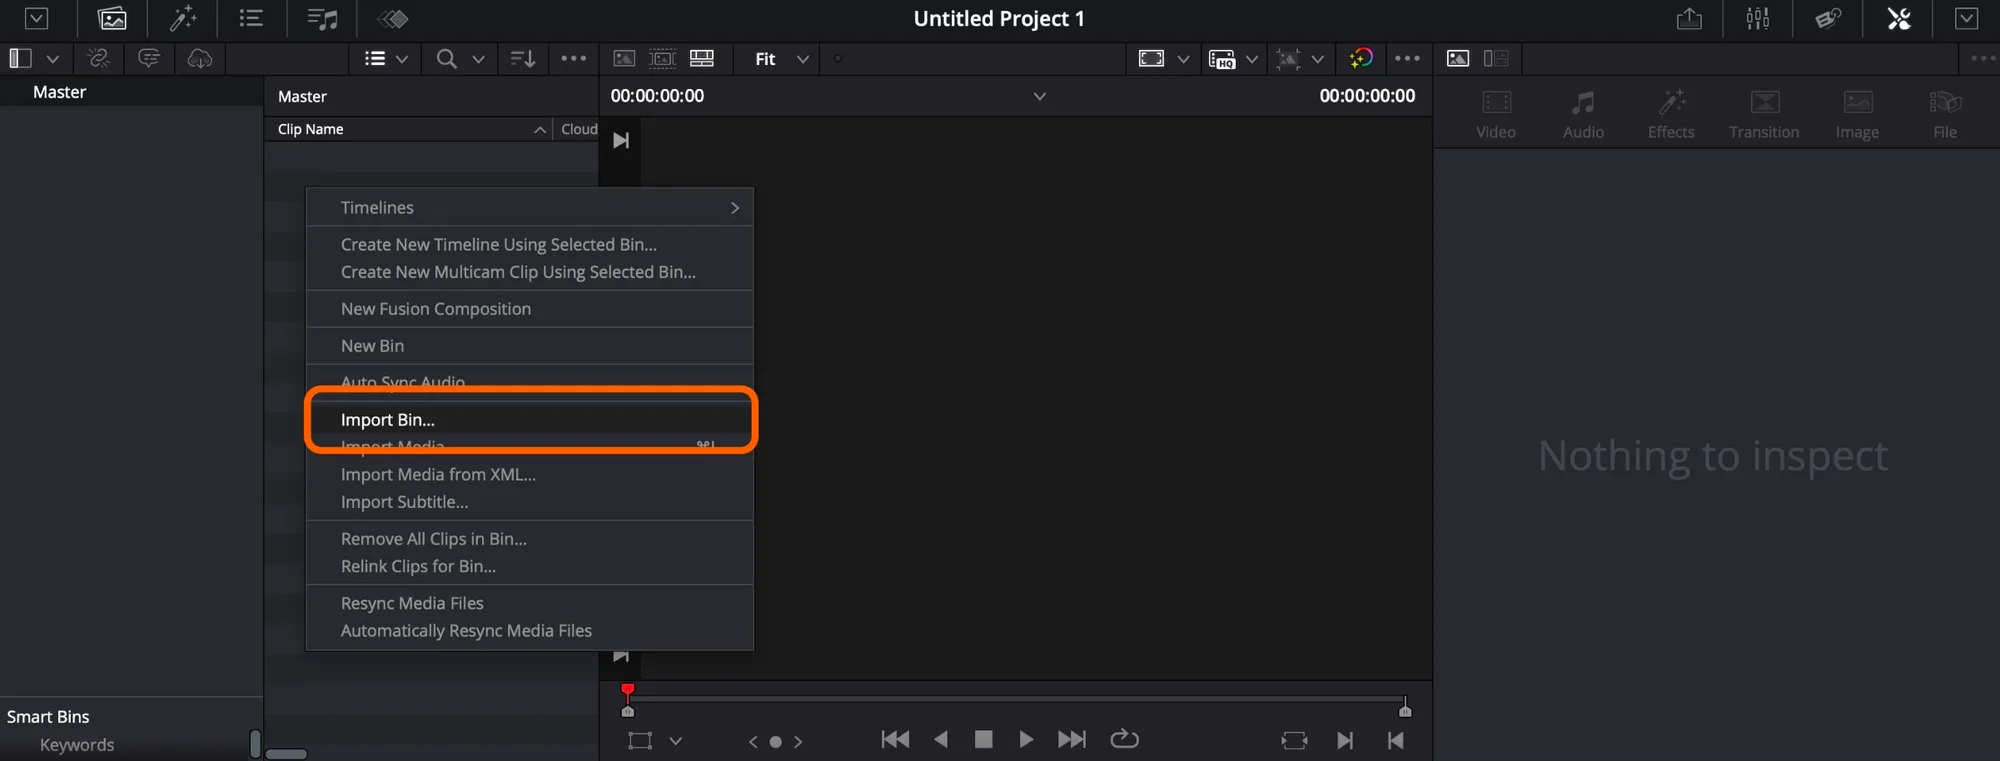Click the red playhead on viewer scrubber
The image size is (2000, 761).
point(627,690)
